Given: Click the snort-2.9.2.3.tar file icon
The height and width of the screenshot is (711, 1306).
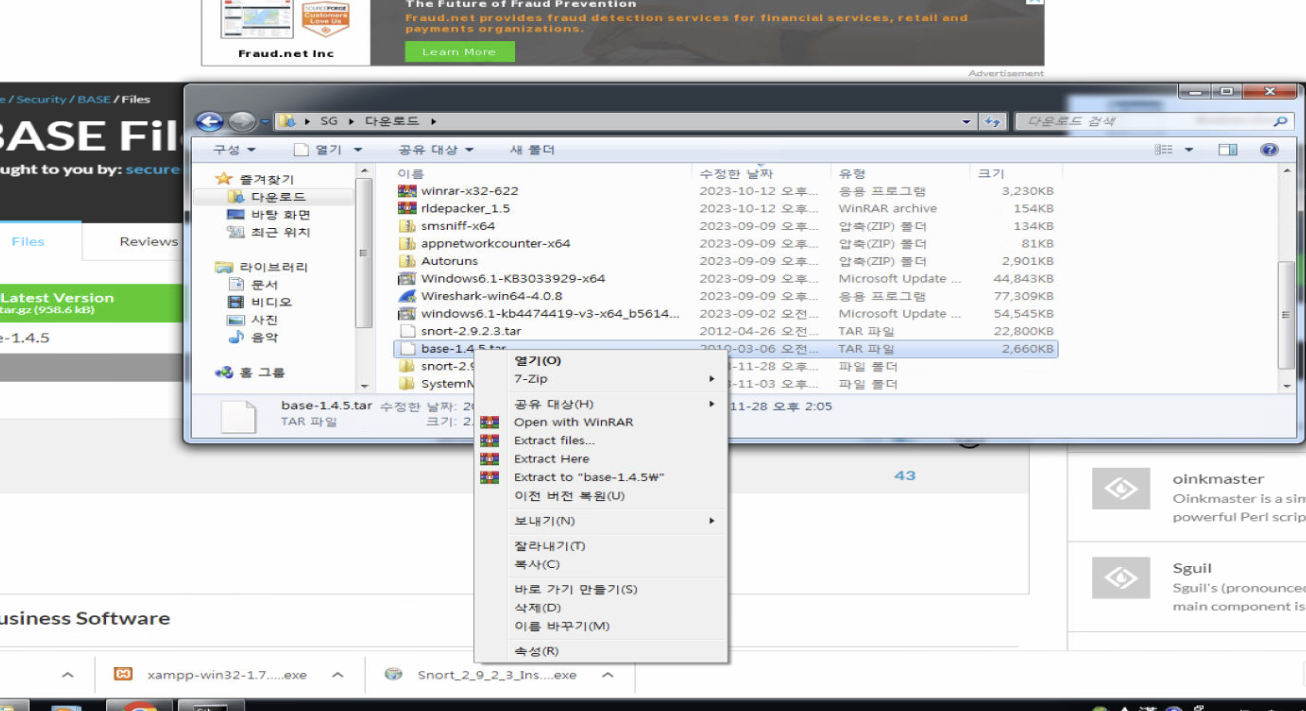Looking at the screenshot, I should [406, 331].
